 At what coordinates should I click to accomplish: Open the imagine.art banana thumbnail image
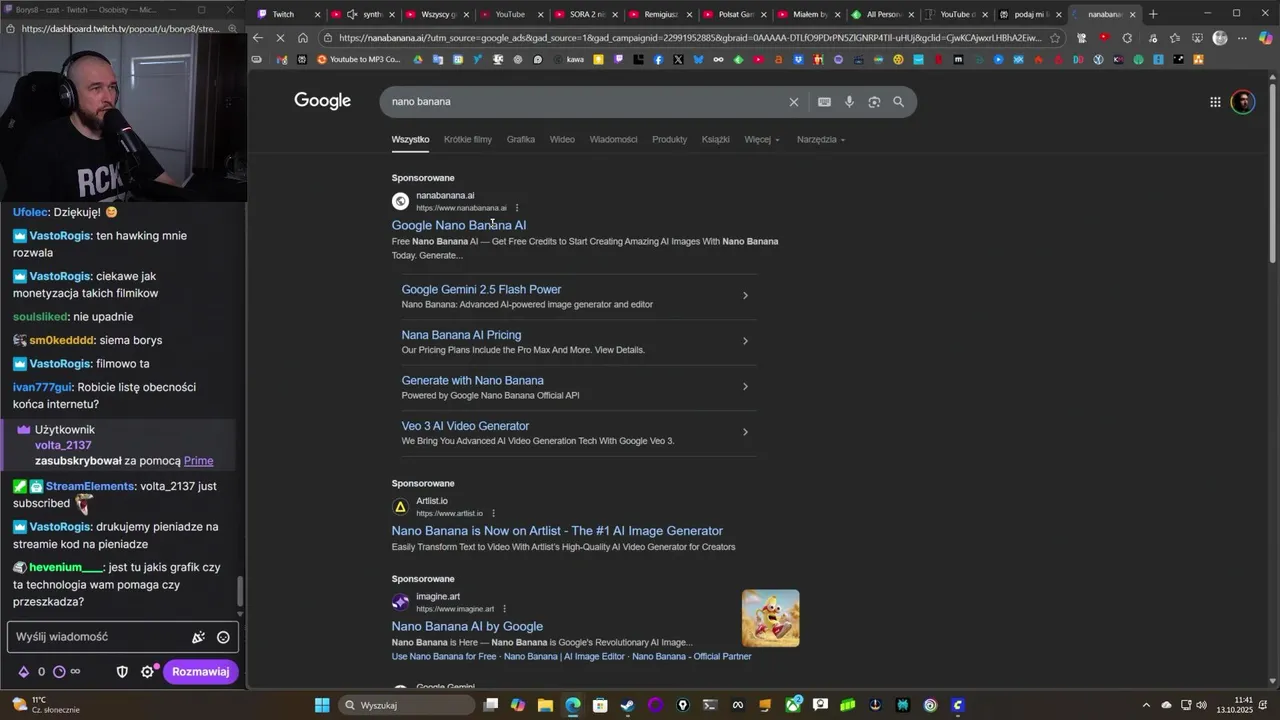coord(771,619)
